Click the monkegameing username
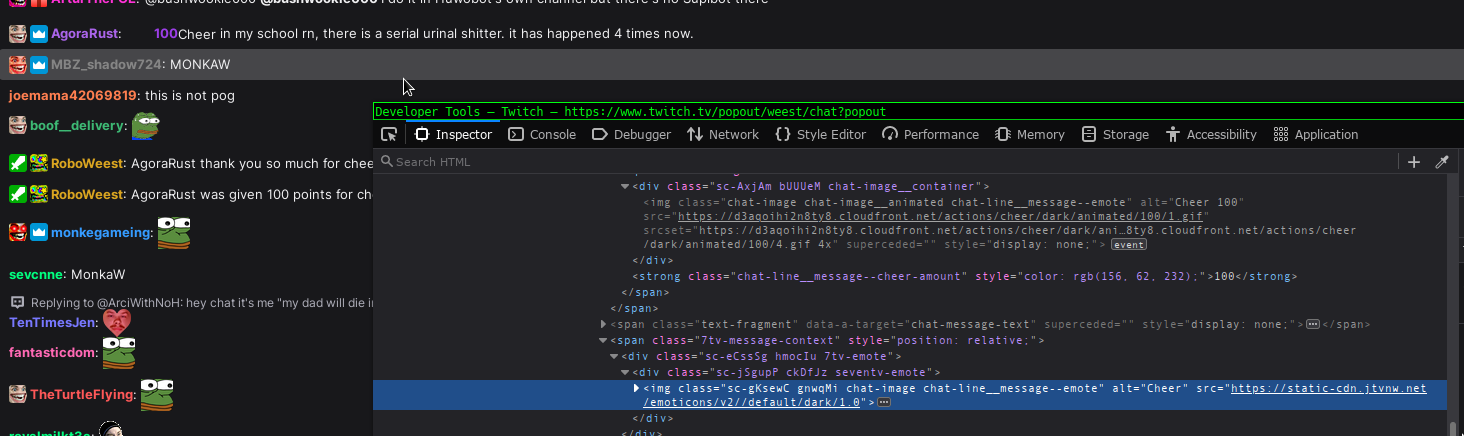 (x=101, y=233)
